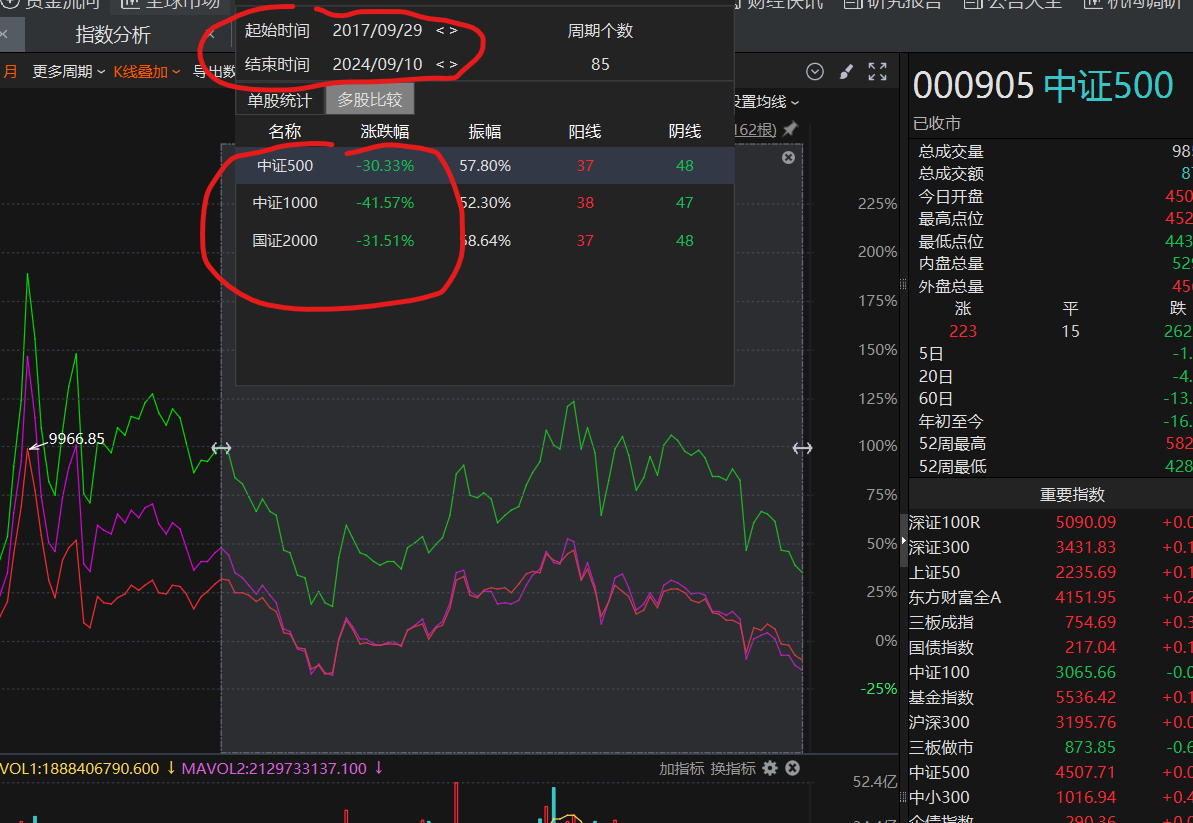This screenshot has height=823, width=1193.
Task: Sort by the 振幅 column header
Action: pos(485,132)
